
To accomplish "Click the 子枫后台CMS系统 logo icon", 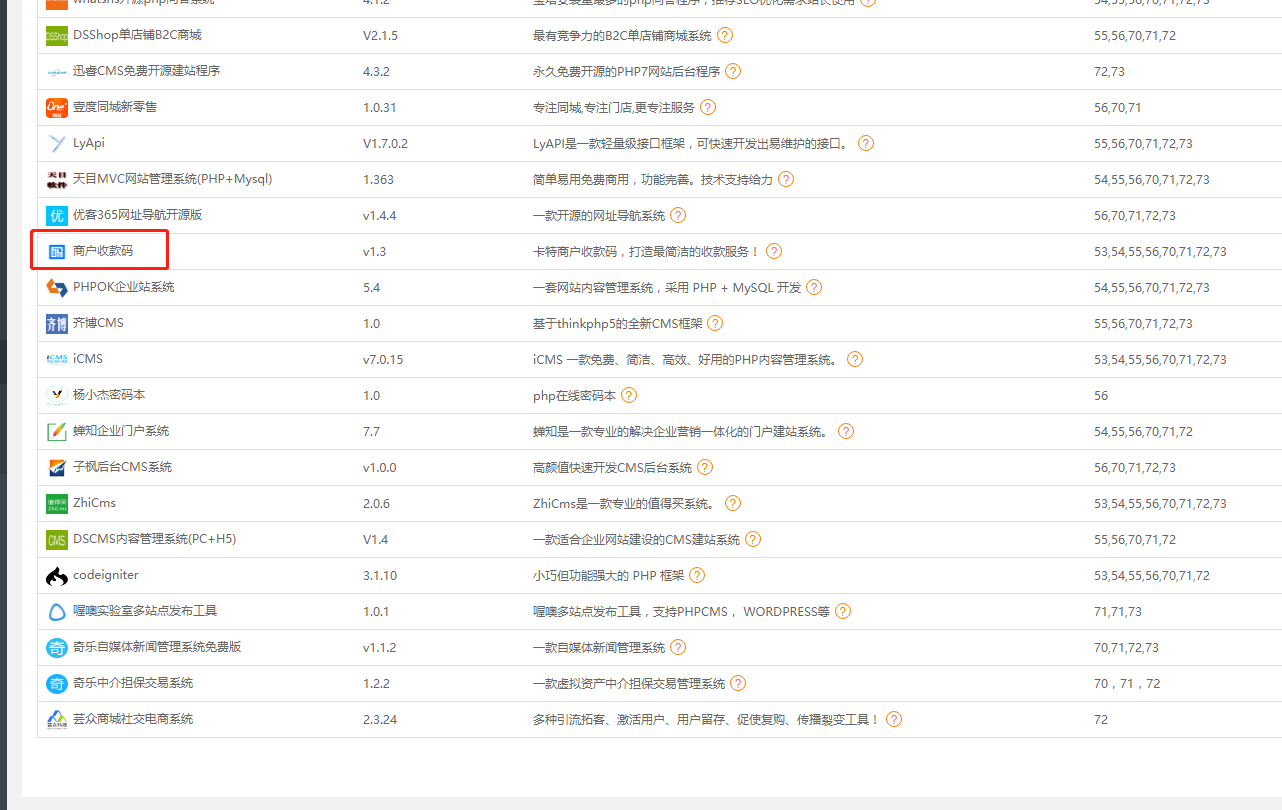I will (x=57, y=468).
